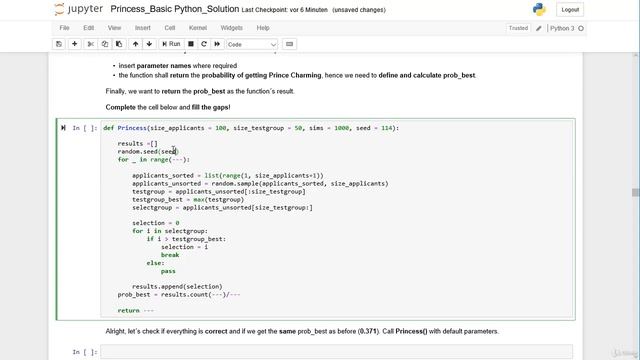The width and height of the screenshot is (640, 360).
Task: Click the 'Alright, let's check' paragraph
Action: [x=302, y=331]
